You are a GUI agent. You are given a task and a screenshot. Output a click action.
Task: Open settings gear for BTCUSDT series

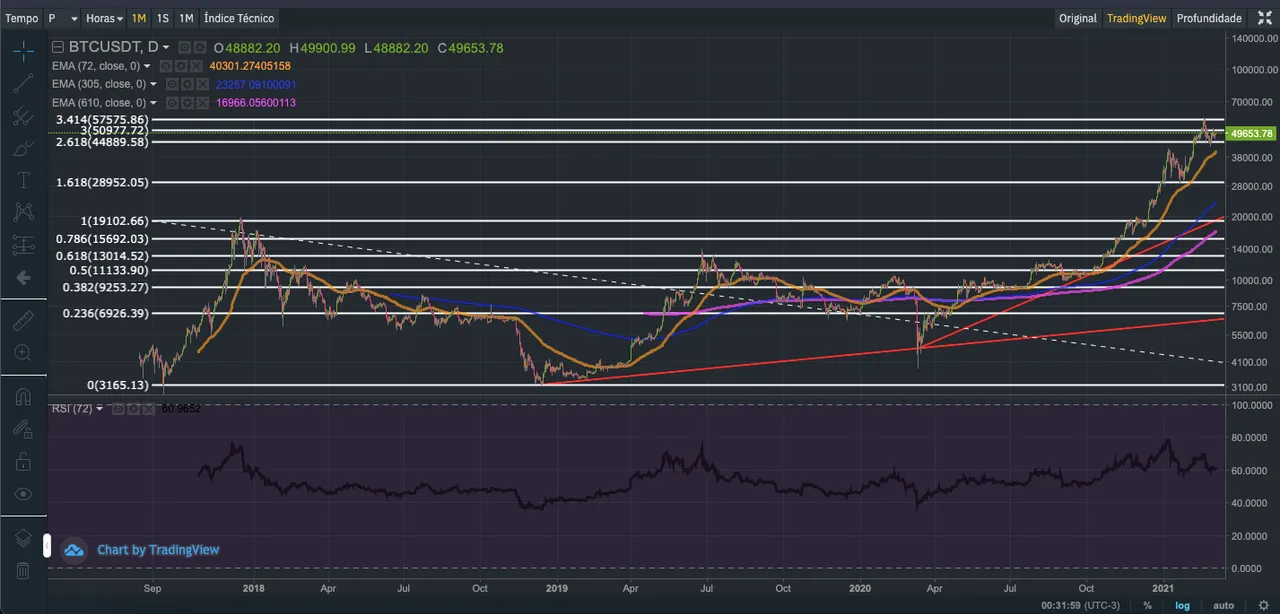[x=199, y=47]
